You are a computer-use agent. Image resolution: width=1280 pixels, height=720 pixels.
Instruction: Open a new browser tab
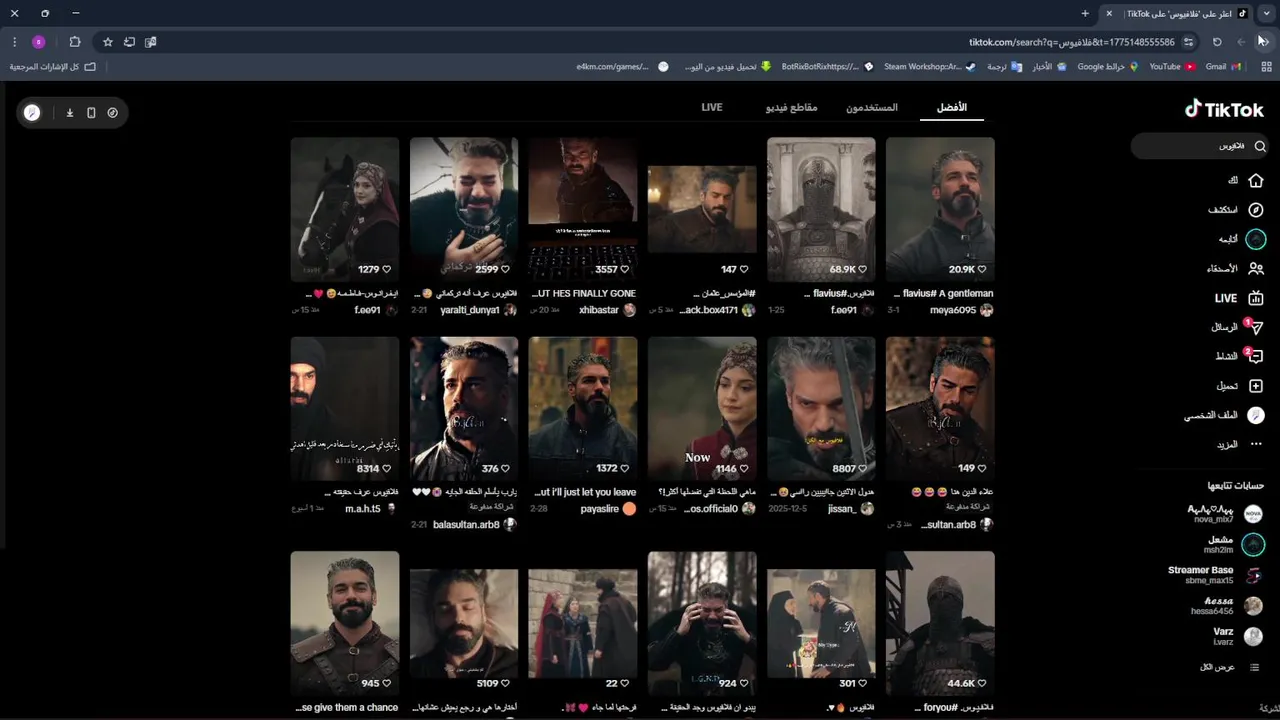pyautogui.click(x=1085, y=13)
